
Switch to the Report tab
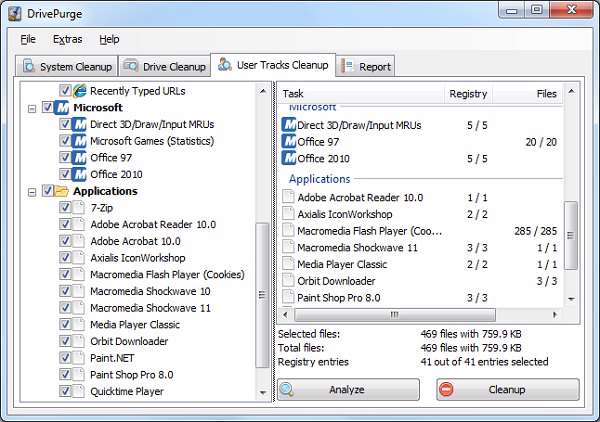(x=365, y=66)
